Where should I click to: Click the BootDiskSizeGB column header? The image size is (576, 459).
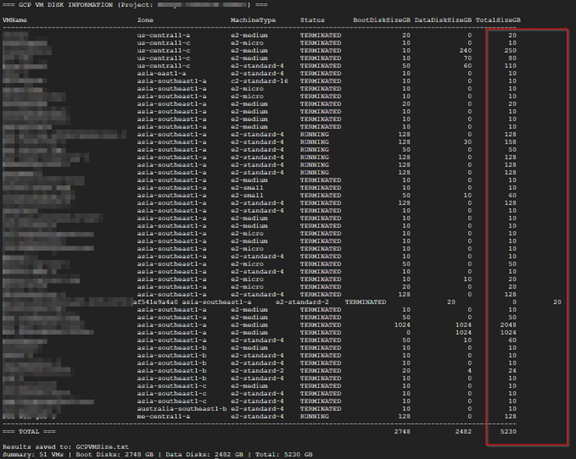click(382, 20)
